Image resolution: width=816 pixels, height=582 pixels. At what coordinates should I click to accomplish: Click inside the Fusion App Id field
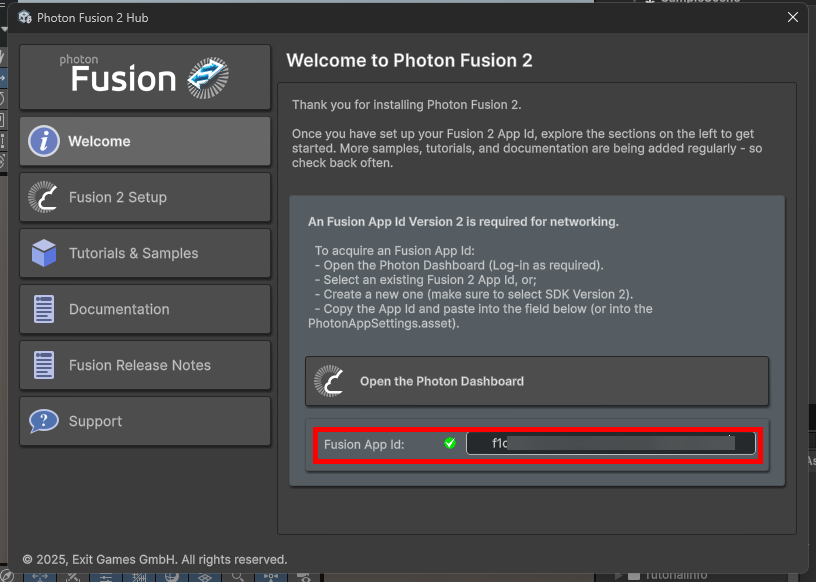point(610,444)
